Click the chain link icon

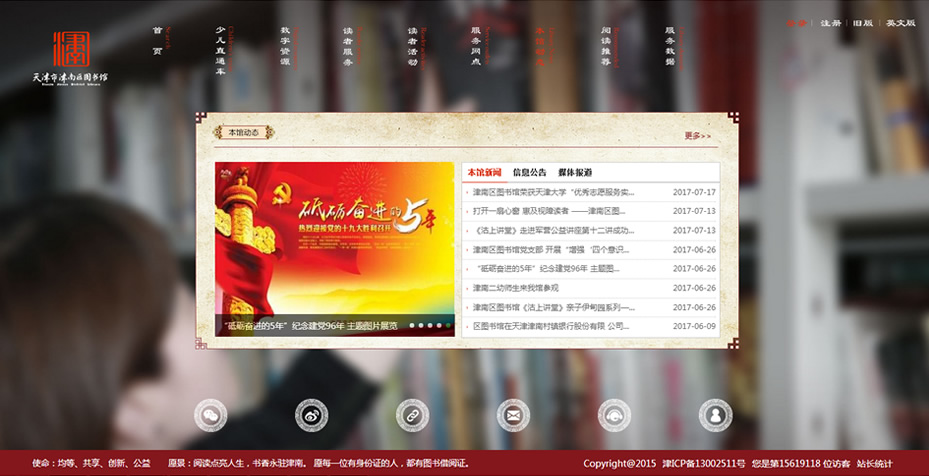(412, 414)
